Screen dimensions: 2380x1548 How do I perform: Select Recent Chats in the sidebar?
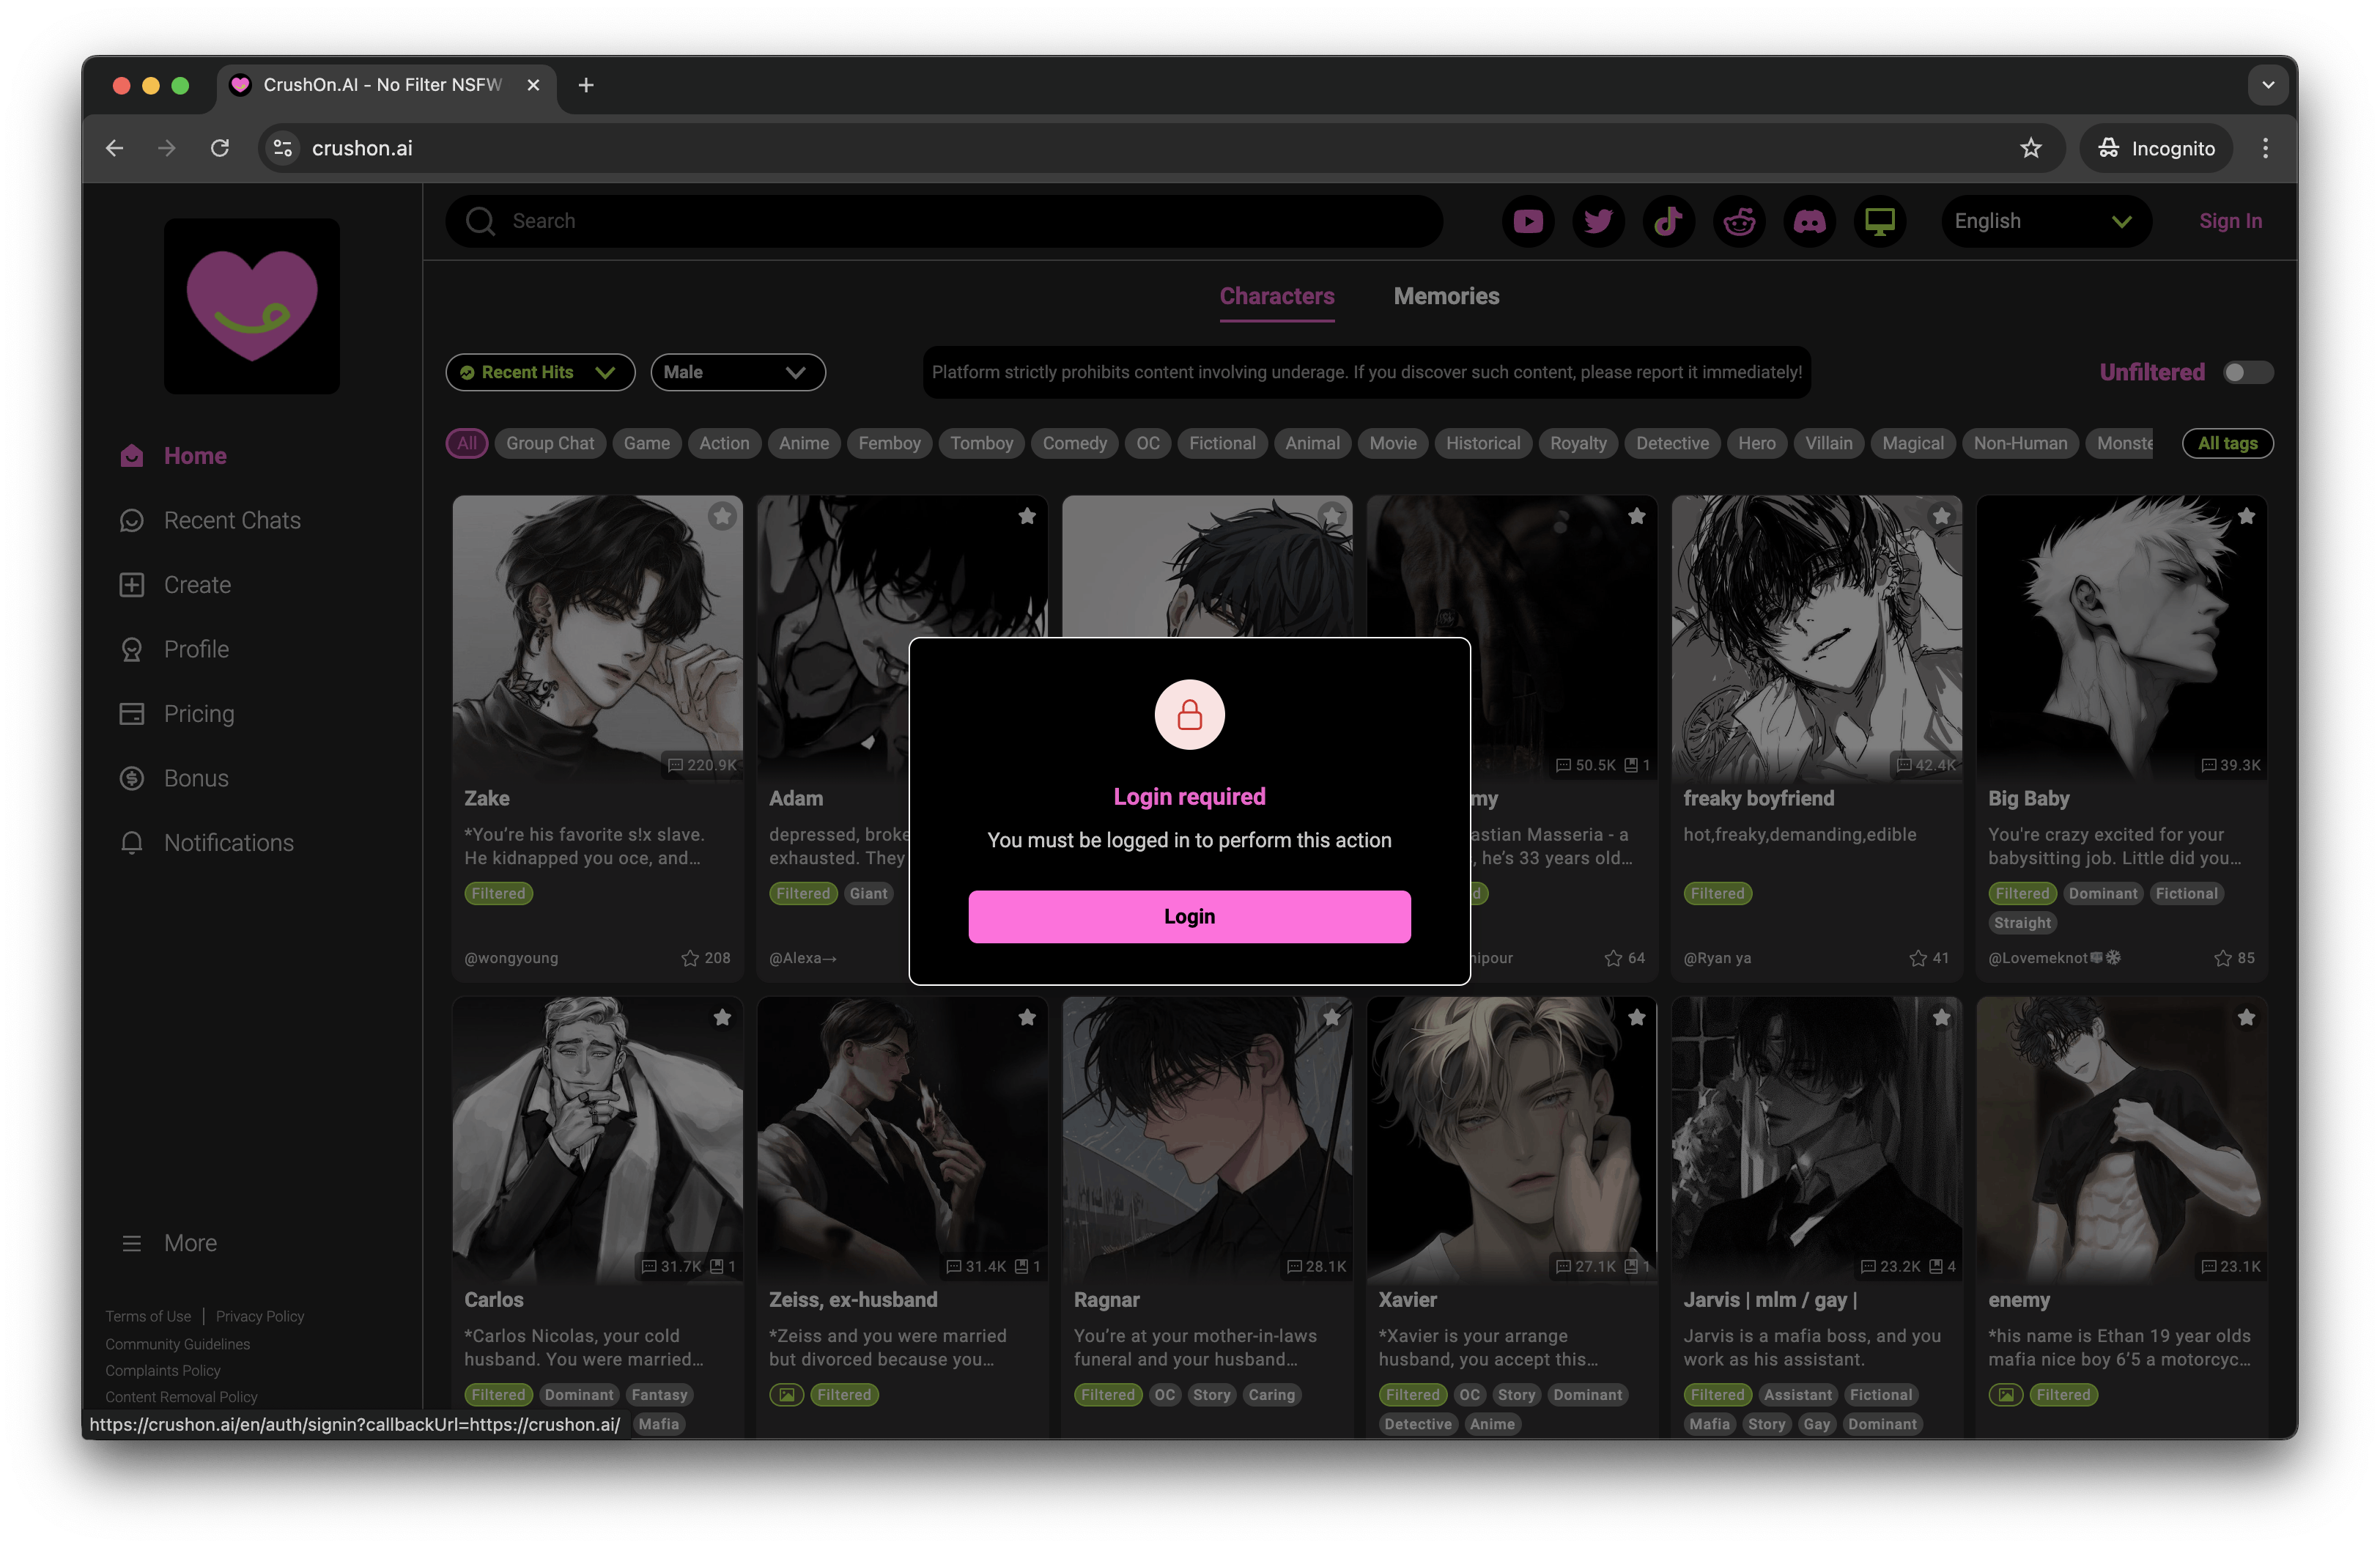point(232,519)
